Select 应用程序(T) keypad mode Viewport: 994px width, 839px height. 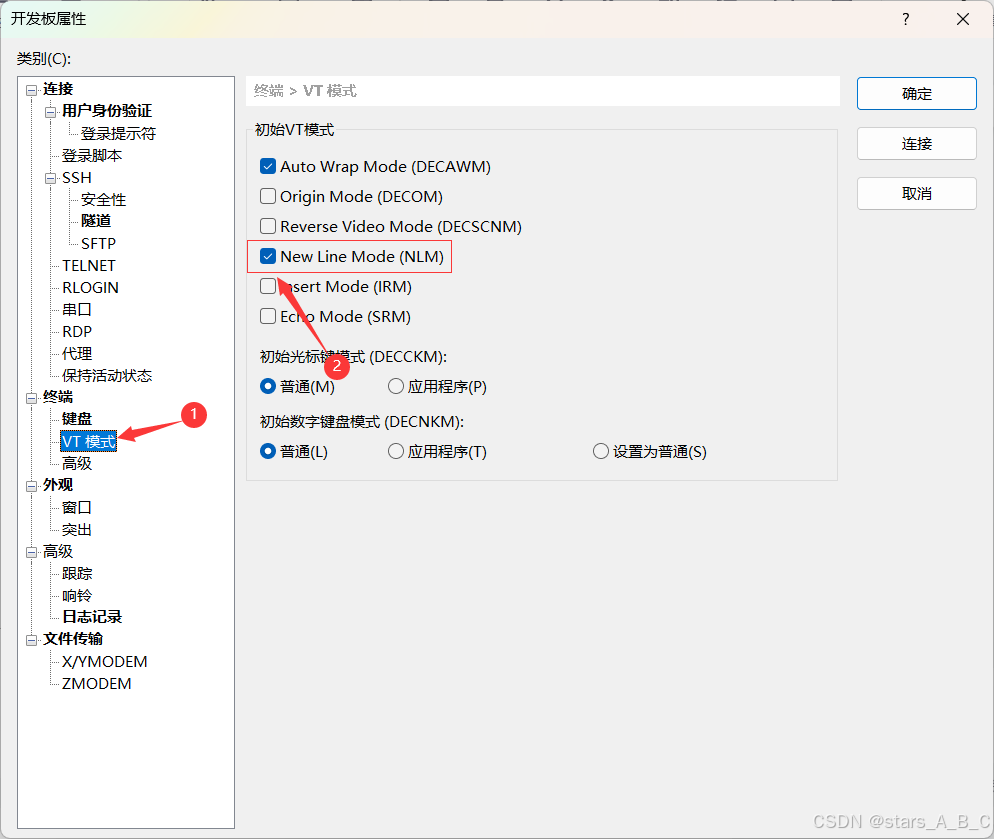click(x=395, y=451)
